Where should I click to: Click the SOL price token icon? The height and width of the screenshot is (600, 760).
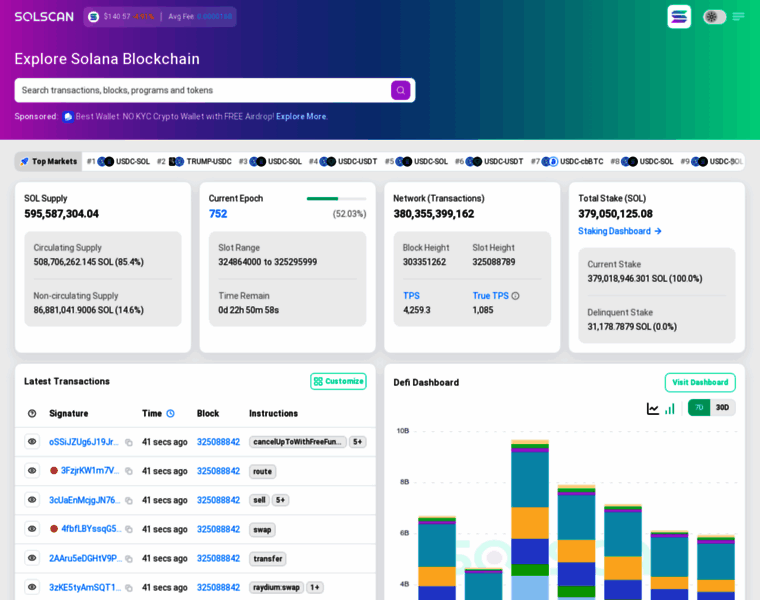click(94, 17)
